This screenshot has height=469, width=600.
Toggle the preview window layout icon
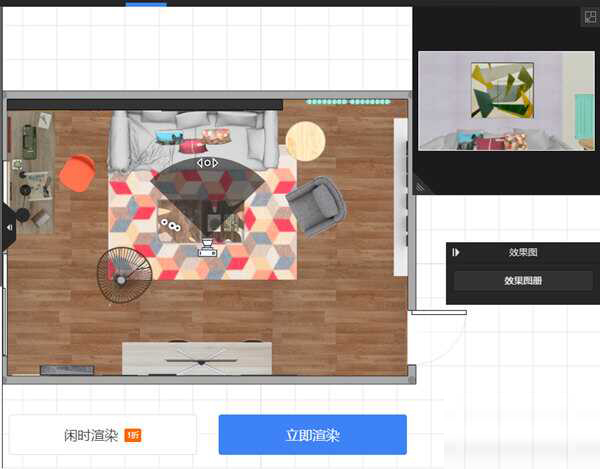pyautogui.click(x=590, y=16)
